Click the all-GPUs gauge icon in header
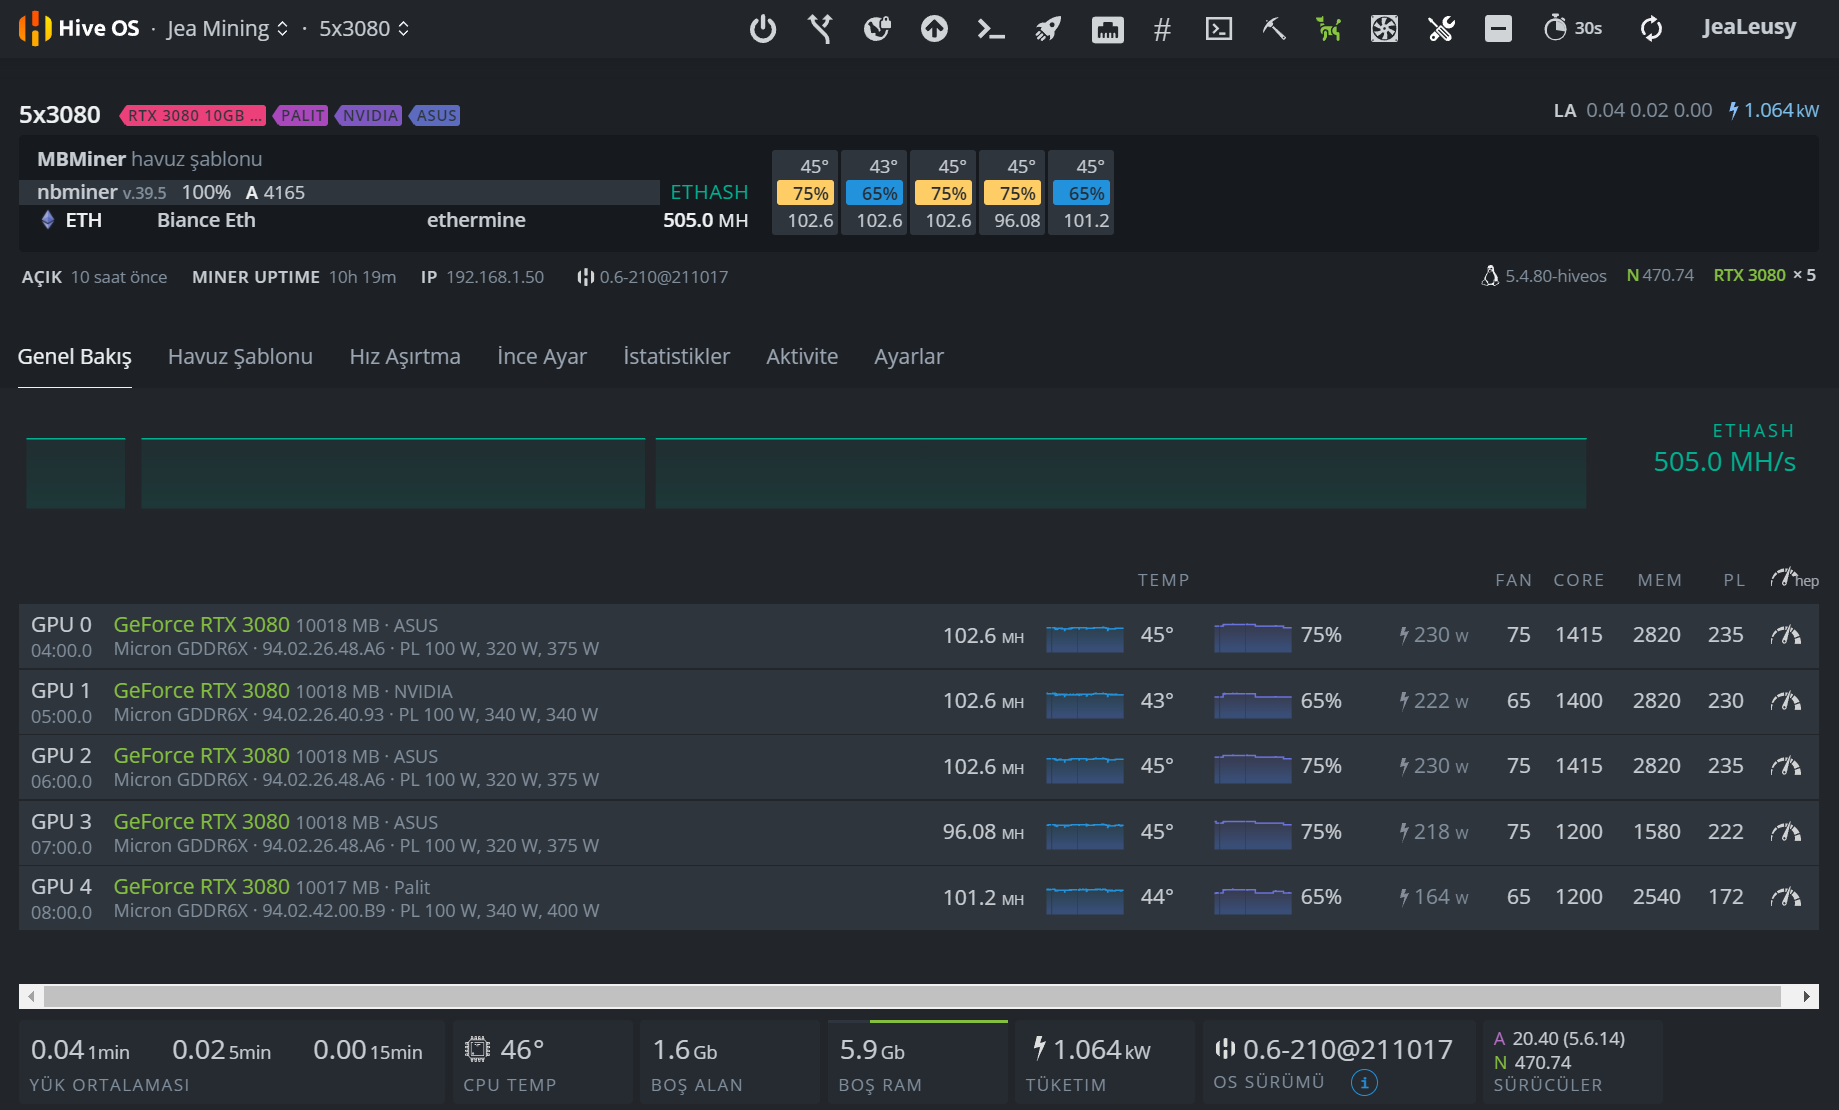 click(1794, 579)
